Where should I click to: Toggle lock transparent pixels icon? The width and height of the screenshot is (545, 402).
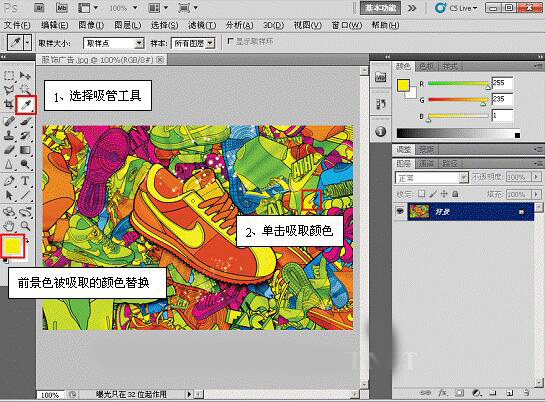(x=421, y=194)
